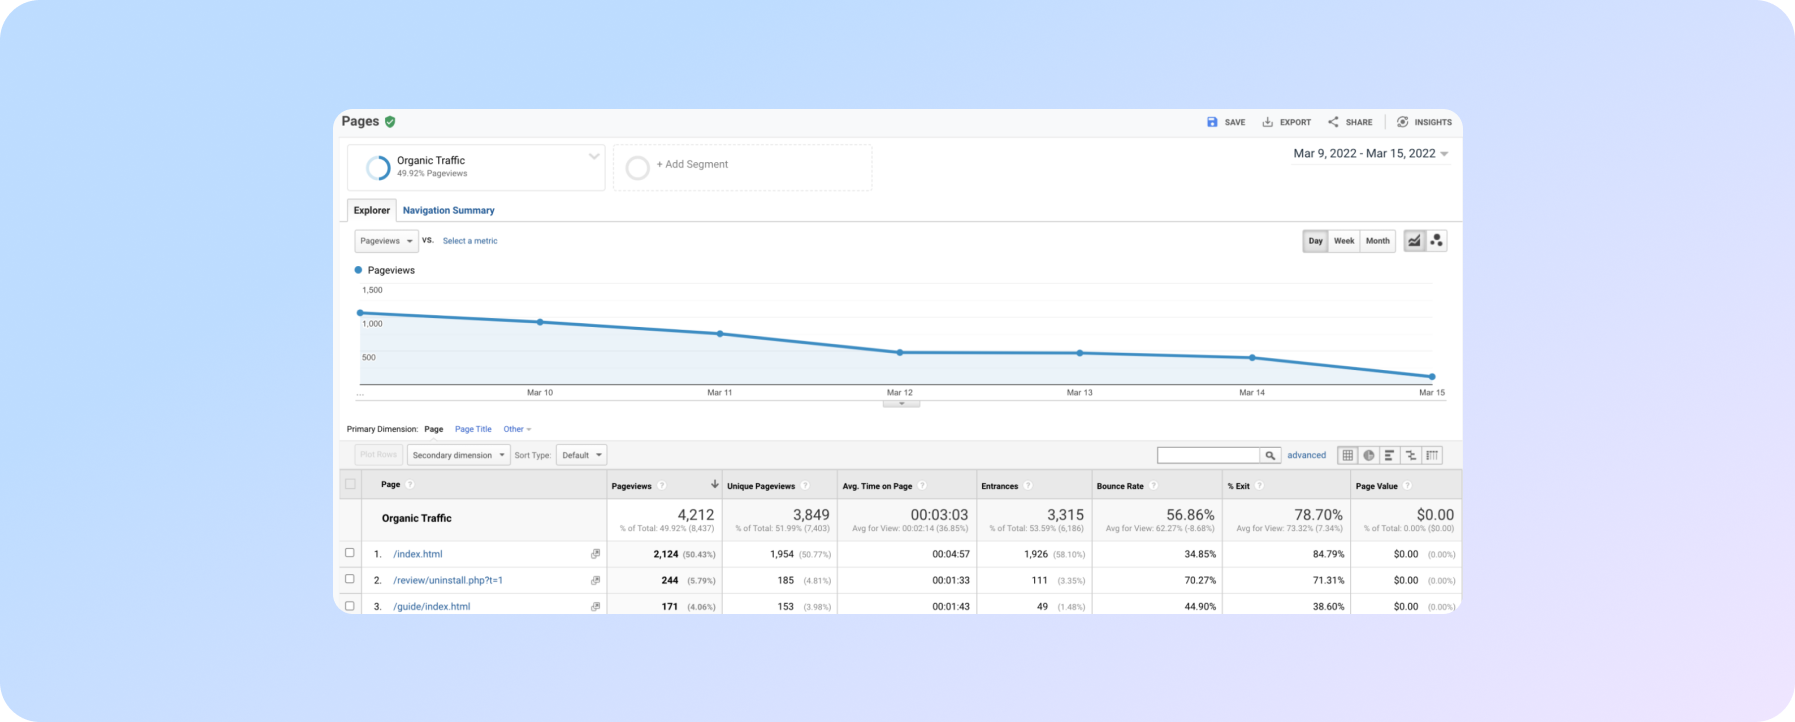Select the Week granularity toggle
The width and height of the screenshot is (1795, 722).
[x=1344, y=241]
